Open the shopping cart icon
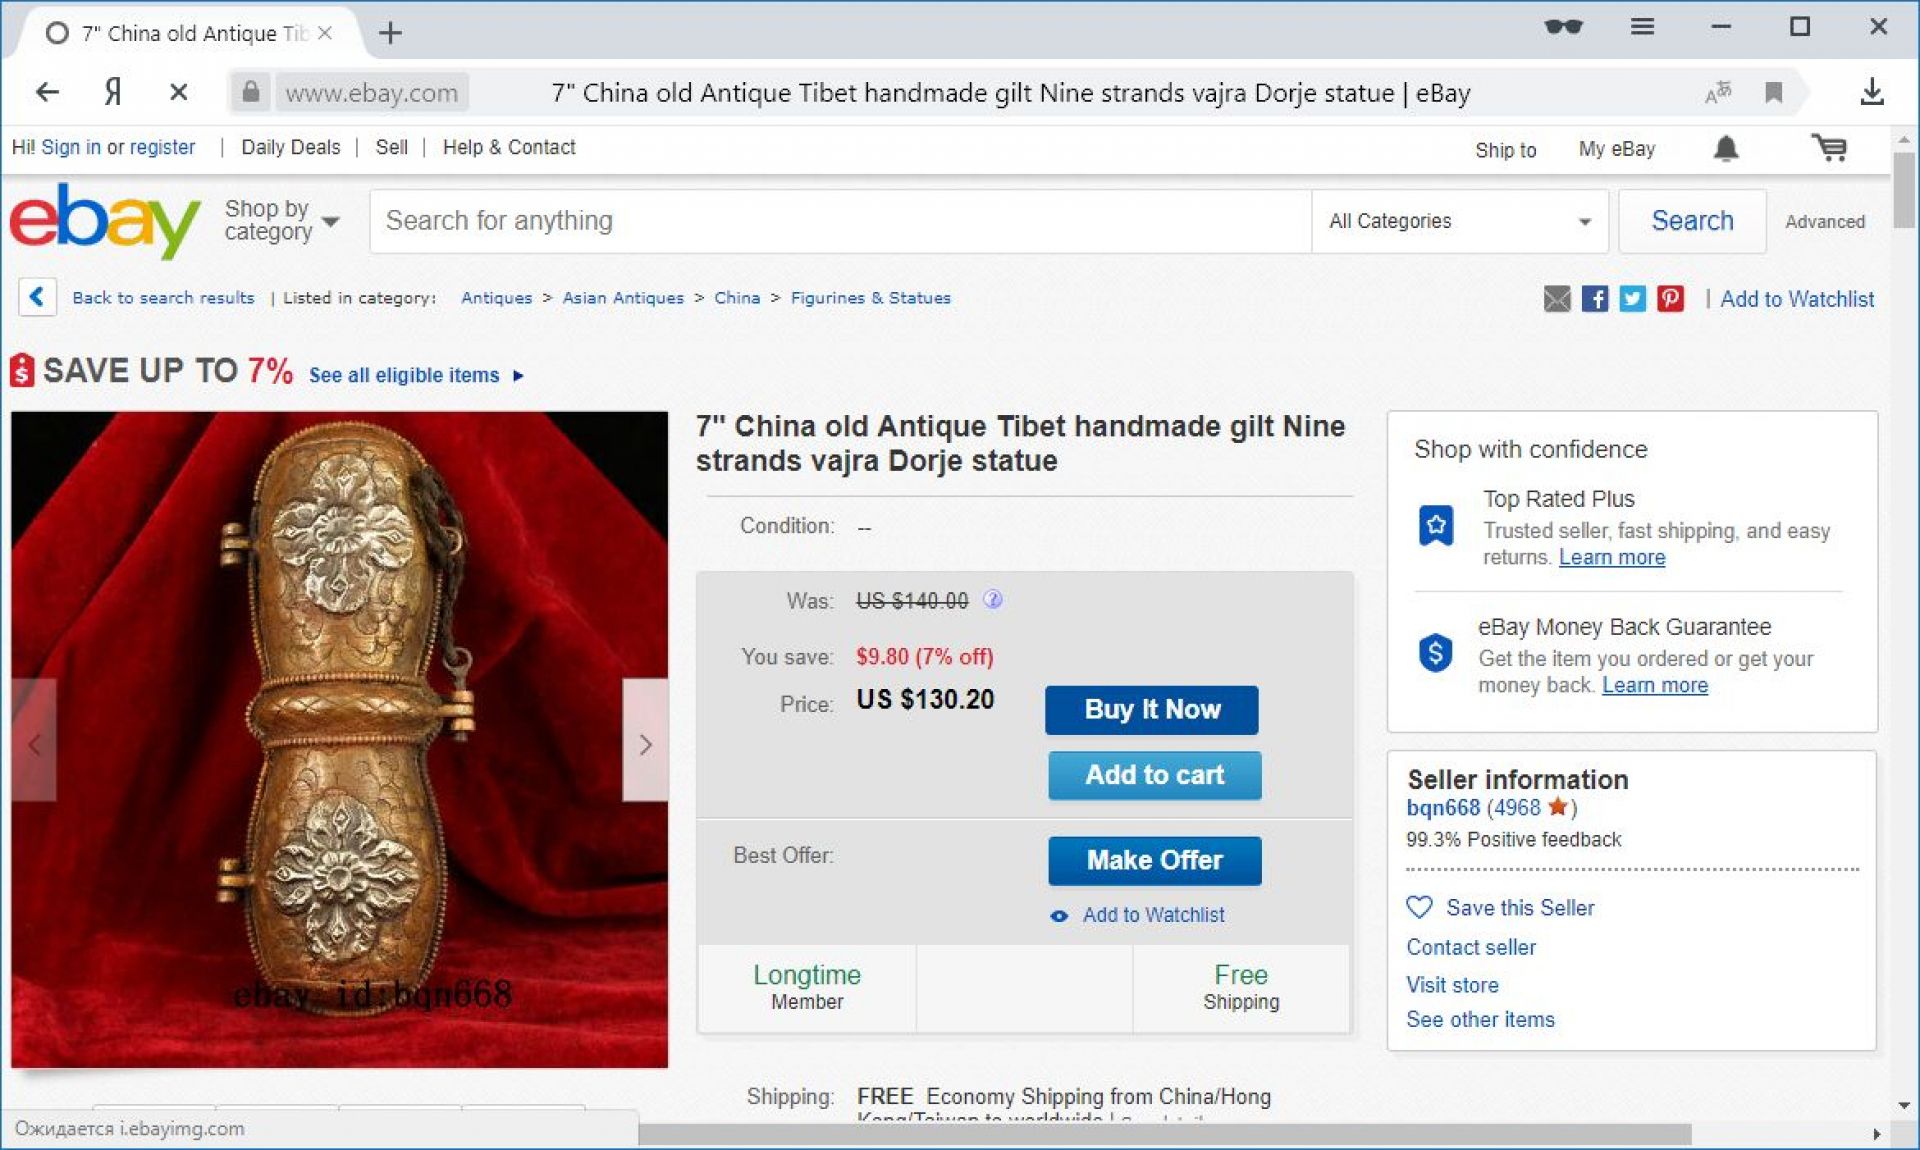The height and width of the screenshot is (1150, 1920). 1829,149
